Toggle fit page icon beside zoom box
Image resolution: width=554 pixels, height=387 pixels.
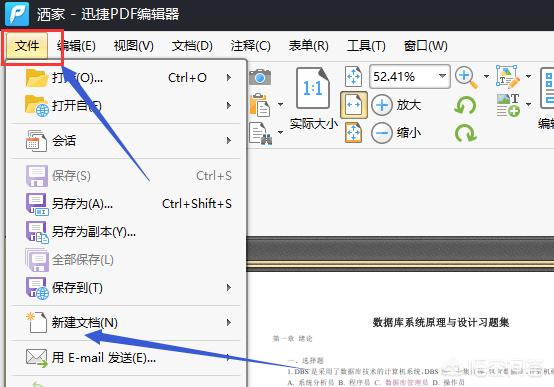(354, 77)
